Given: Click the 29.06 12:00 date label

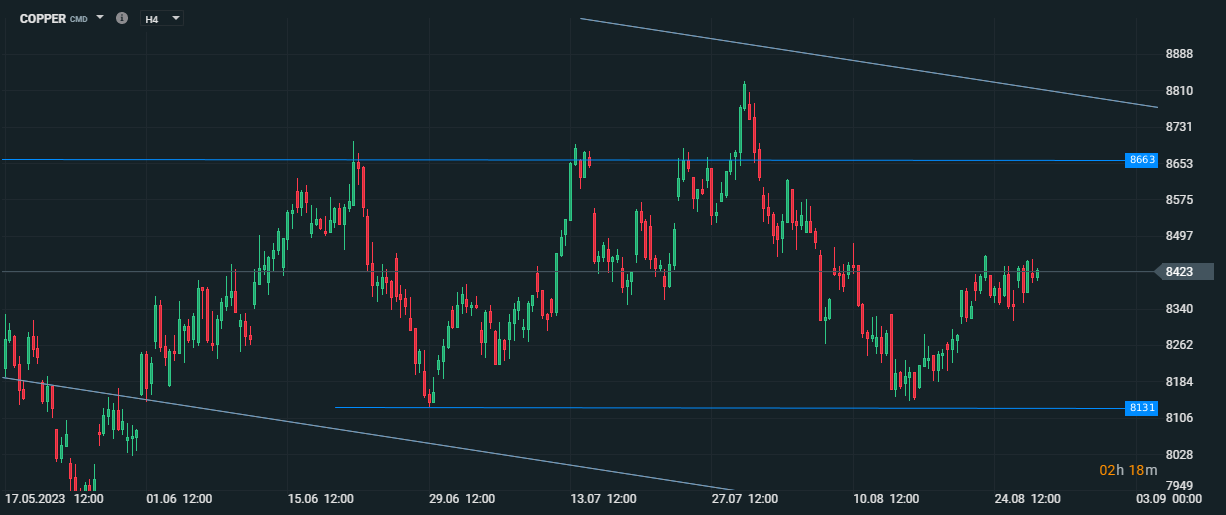Looking at the screenshot, I should pyautogui.click(x=462, y=498).
